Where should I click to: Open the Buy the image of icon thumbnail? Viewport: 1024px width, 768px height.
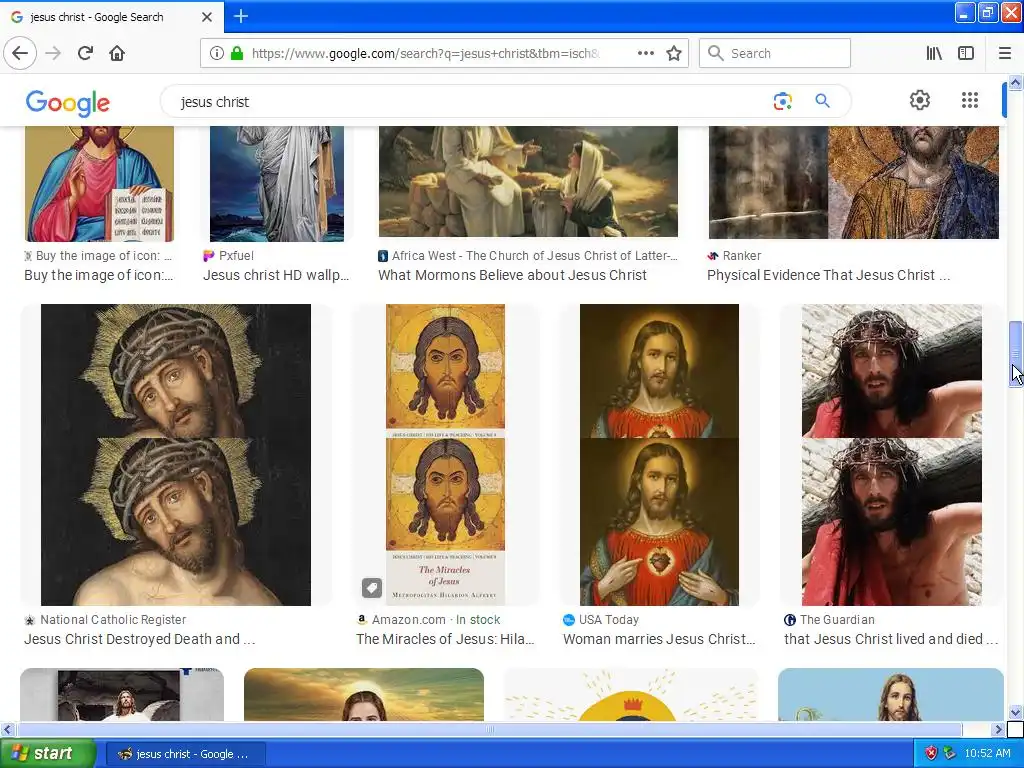(x=99, y=184)
